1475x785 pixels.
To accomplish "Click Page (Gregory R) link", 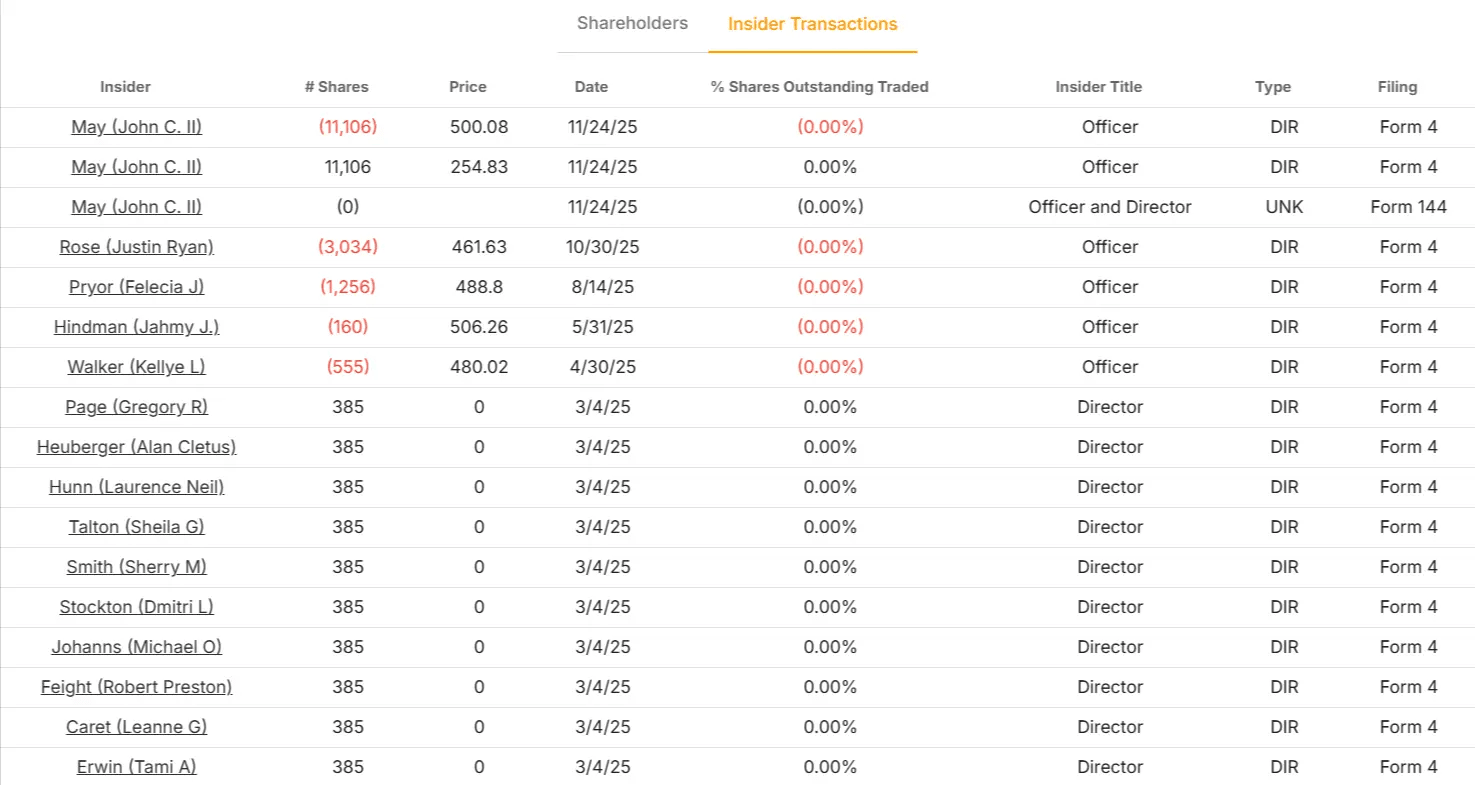I will point(137,407).
